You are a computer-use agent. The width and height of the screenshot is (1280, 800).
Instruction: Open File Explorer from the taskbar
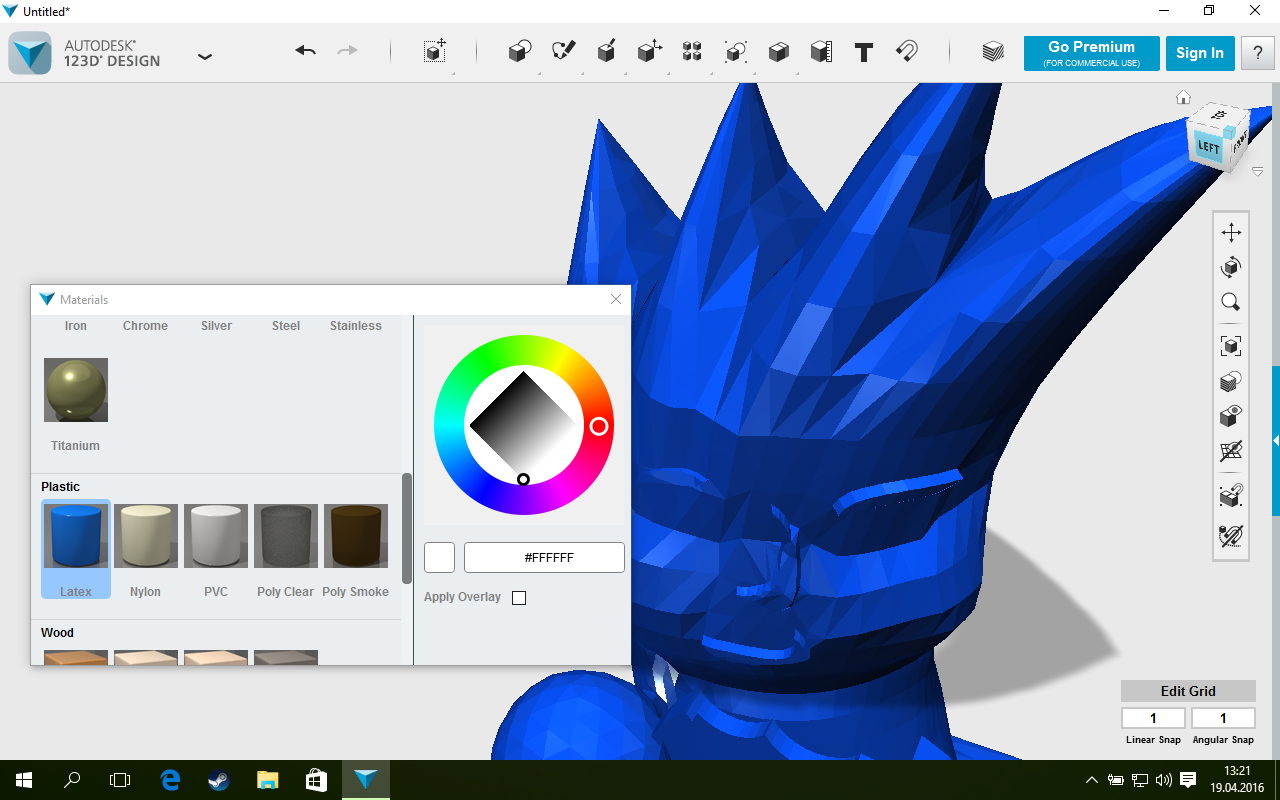point(267,779)
